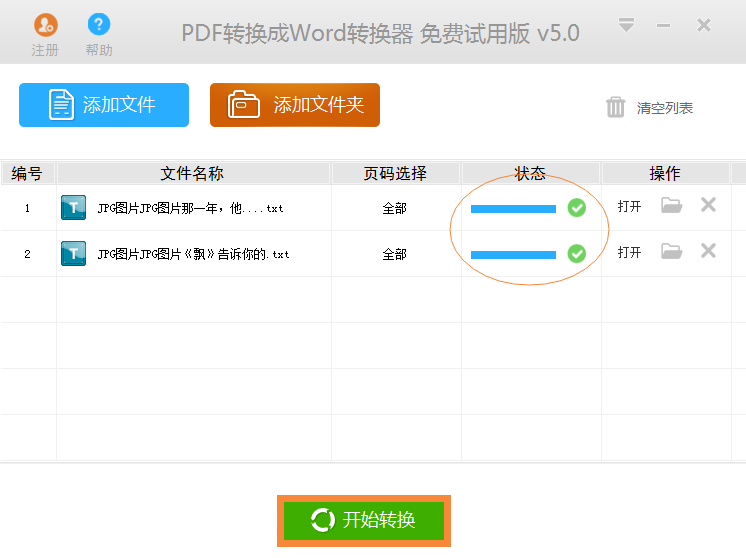Image resolution: width=746 pixels, height=558 pixels.
Task: Click the green checkmark status in row 1
Action: pyautogui.click(x=577, y=207)
